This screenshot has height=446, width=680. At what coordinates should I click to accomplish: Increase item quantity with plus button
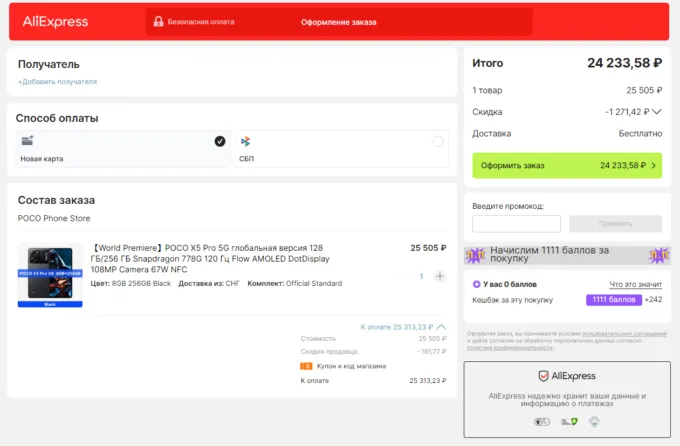[440, 276]
